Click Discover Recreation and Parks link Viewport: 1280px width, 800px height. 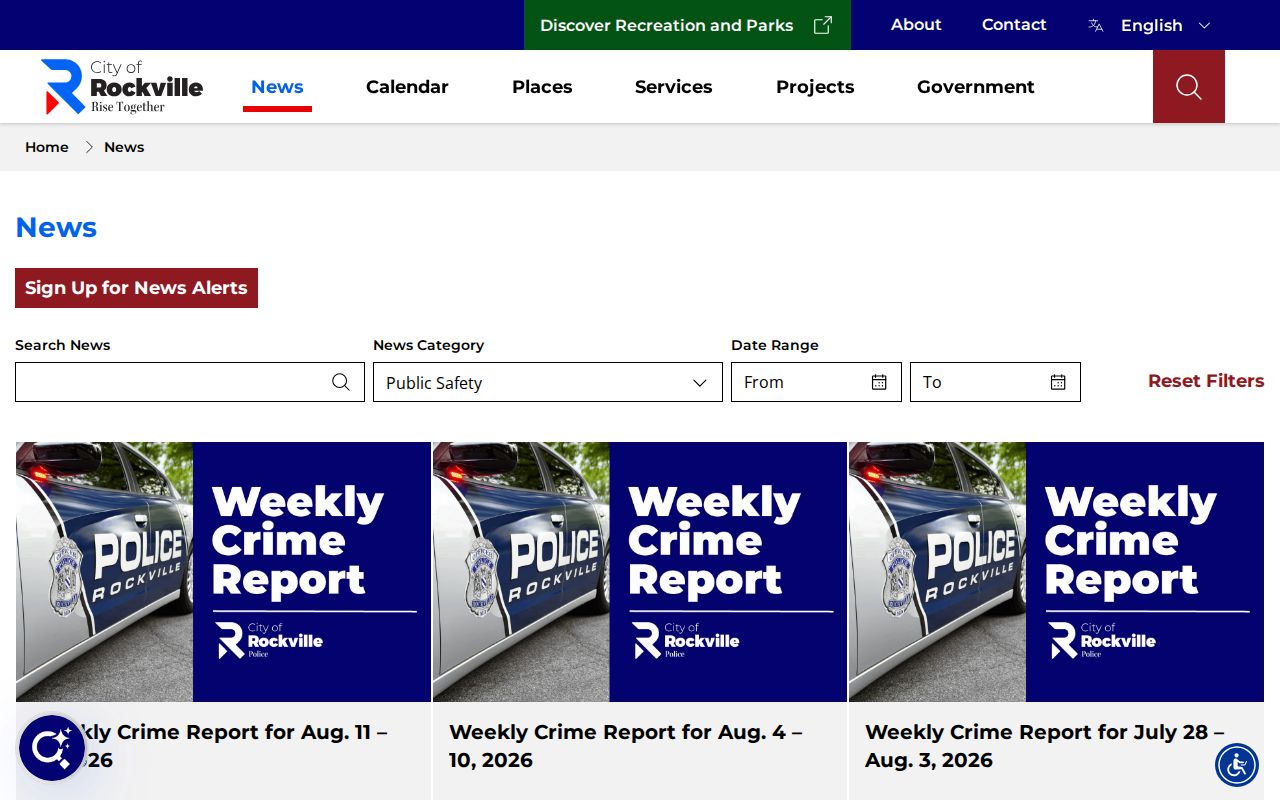(687, 25)
